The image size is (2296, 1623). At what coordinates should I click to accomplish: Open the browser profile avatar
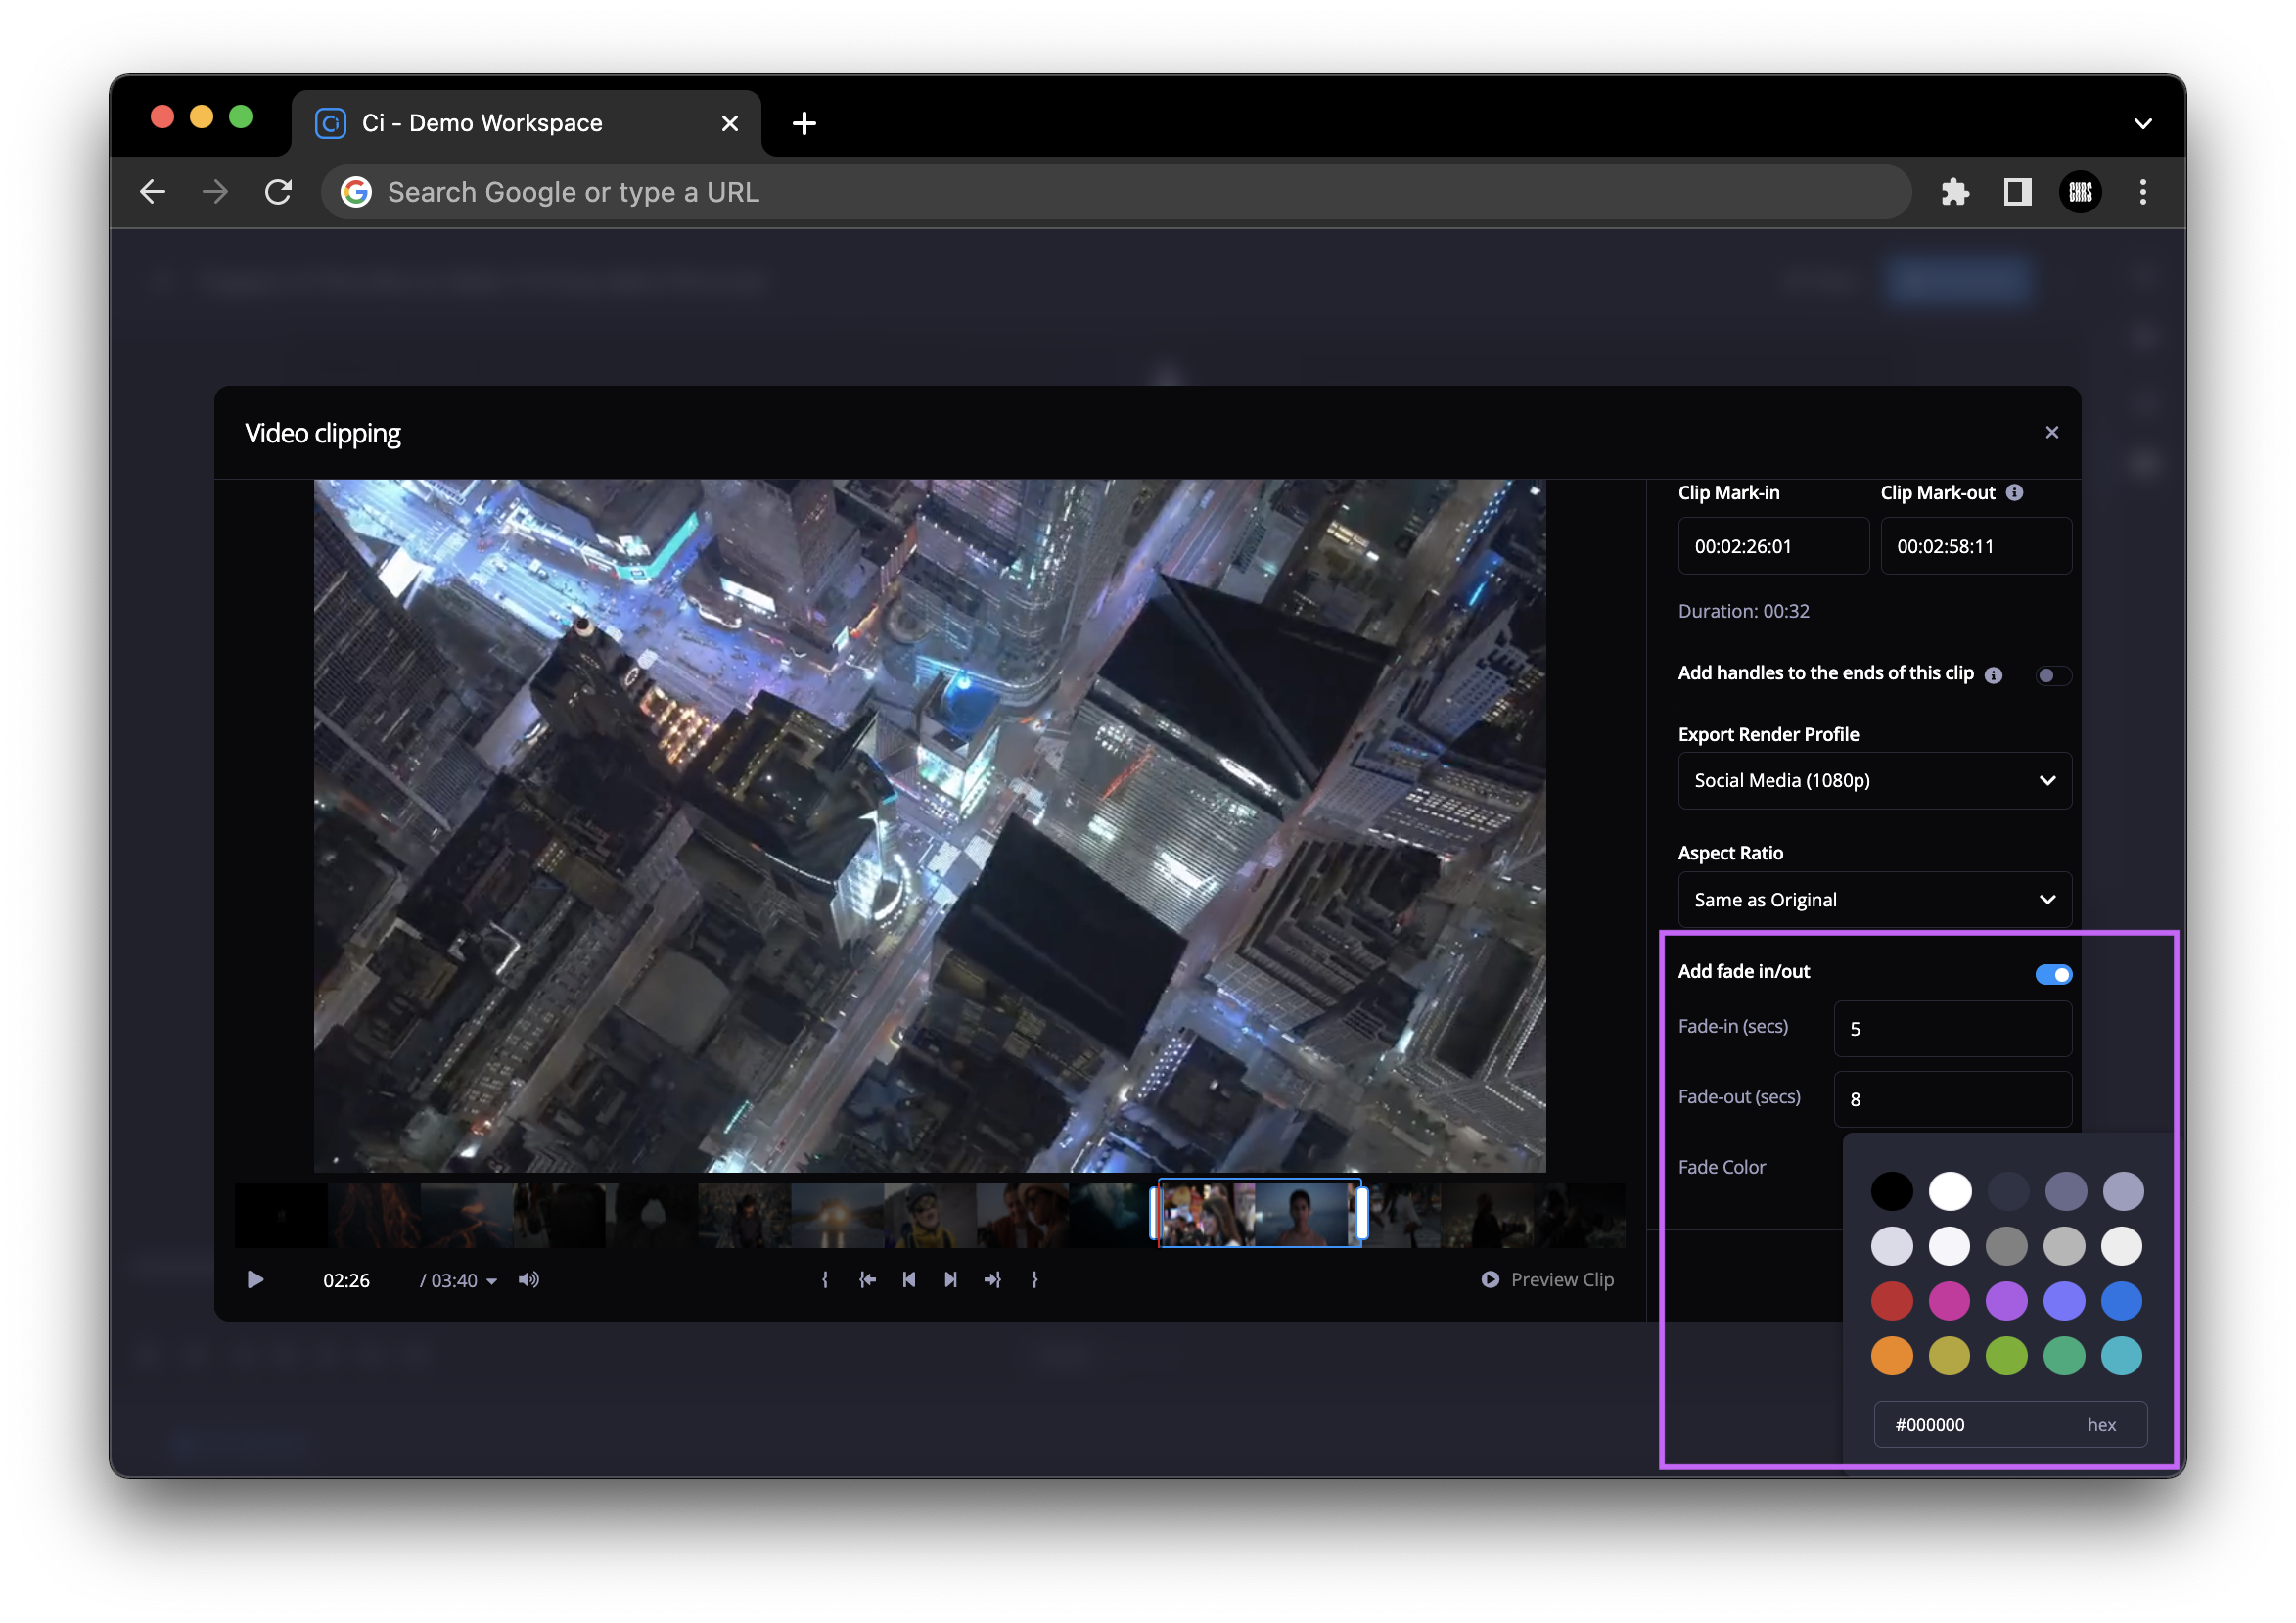(2081, 192)
